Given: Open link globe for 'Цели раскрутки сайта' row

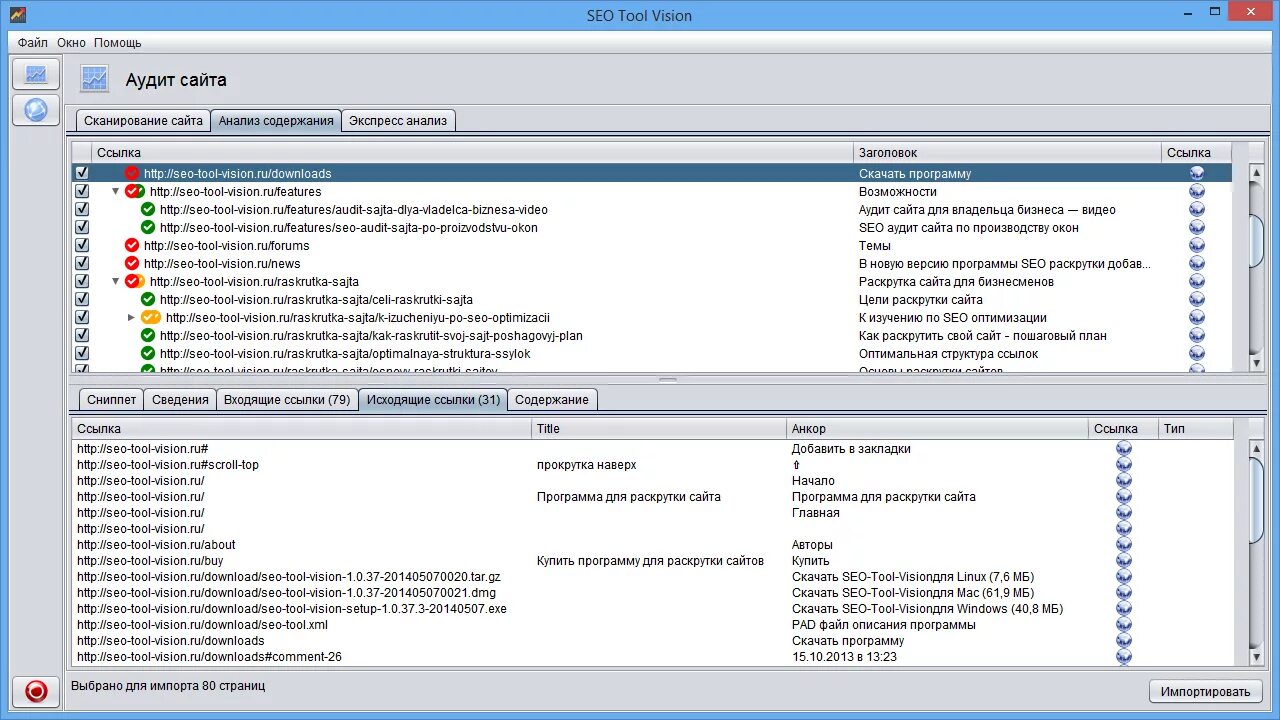Looking at the screenshot, I should [x=1196, y=299].
